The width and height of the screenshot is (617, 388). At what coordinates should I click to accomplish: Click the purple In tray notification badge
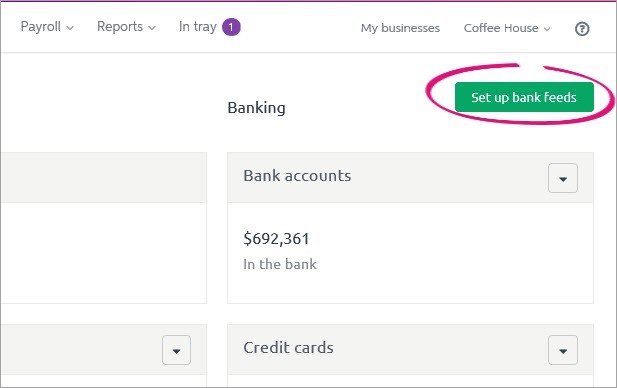pyautogui.click(x=231, y=27)
